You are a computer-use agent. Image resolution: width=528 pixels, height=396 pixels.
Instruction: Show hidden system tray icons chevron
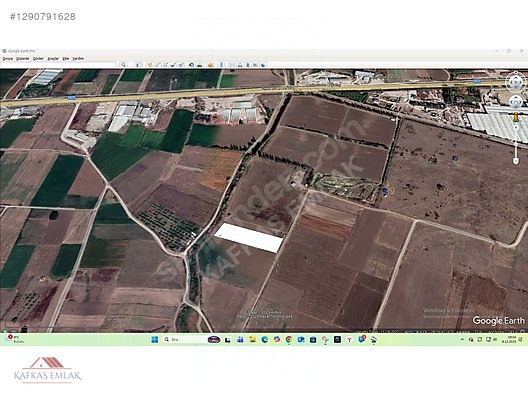(x=462, y=340)
